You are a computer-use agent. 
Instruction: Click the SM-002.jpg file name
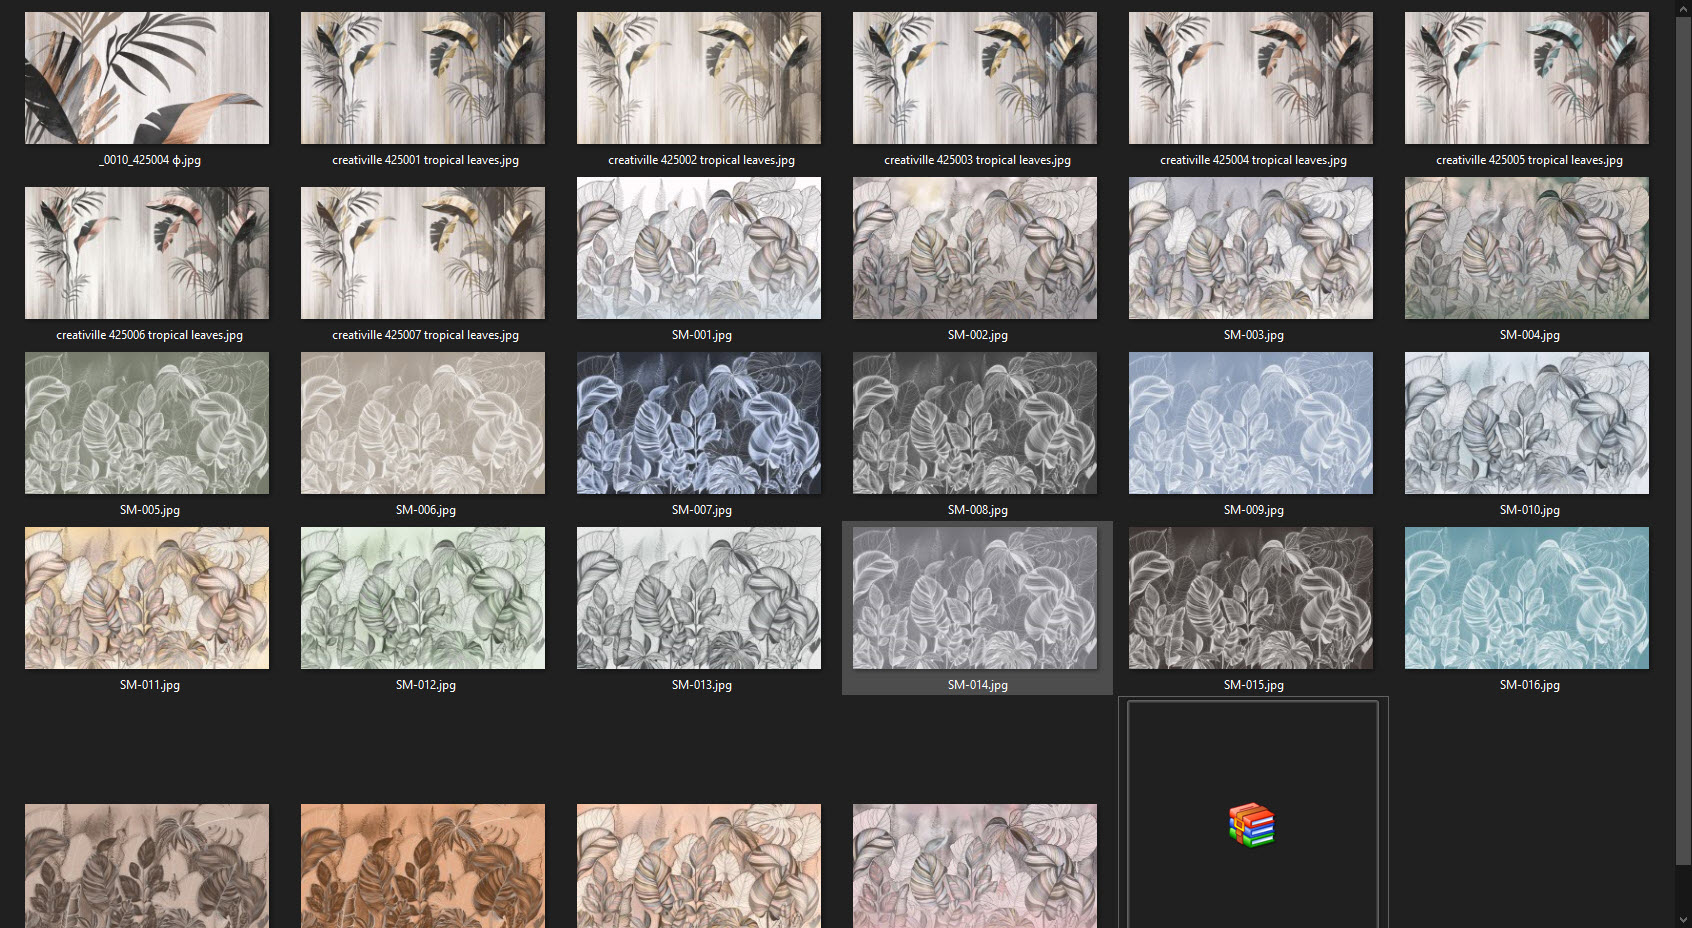click(977, 335)
